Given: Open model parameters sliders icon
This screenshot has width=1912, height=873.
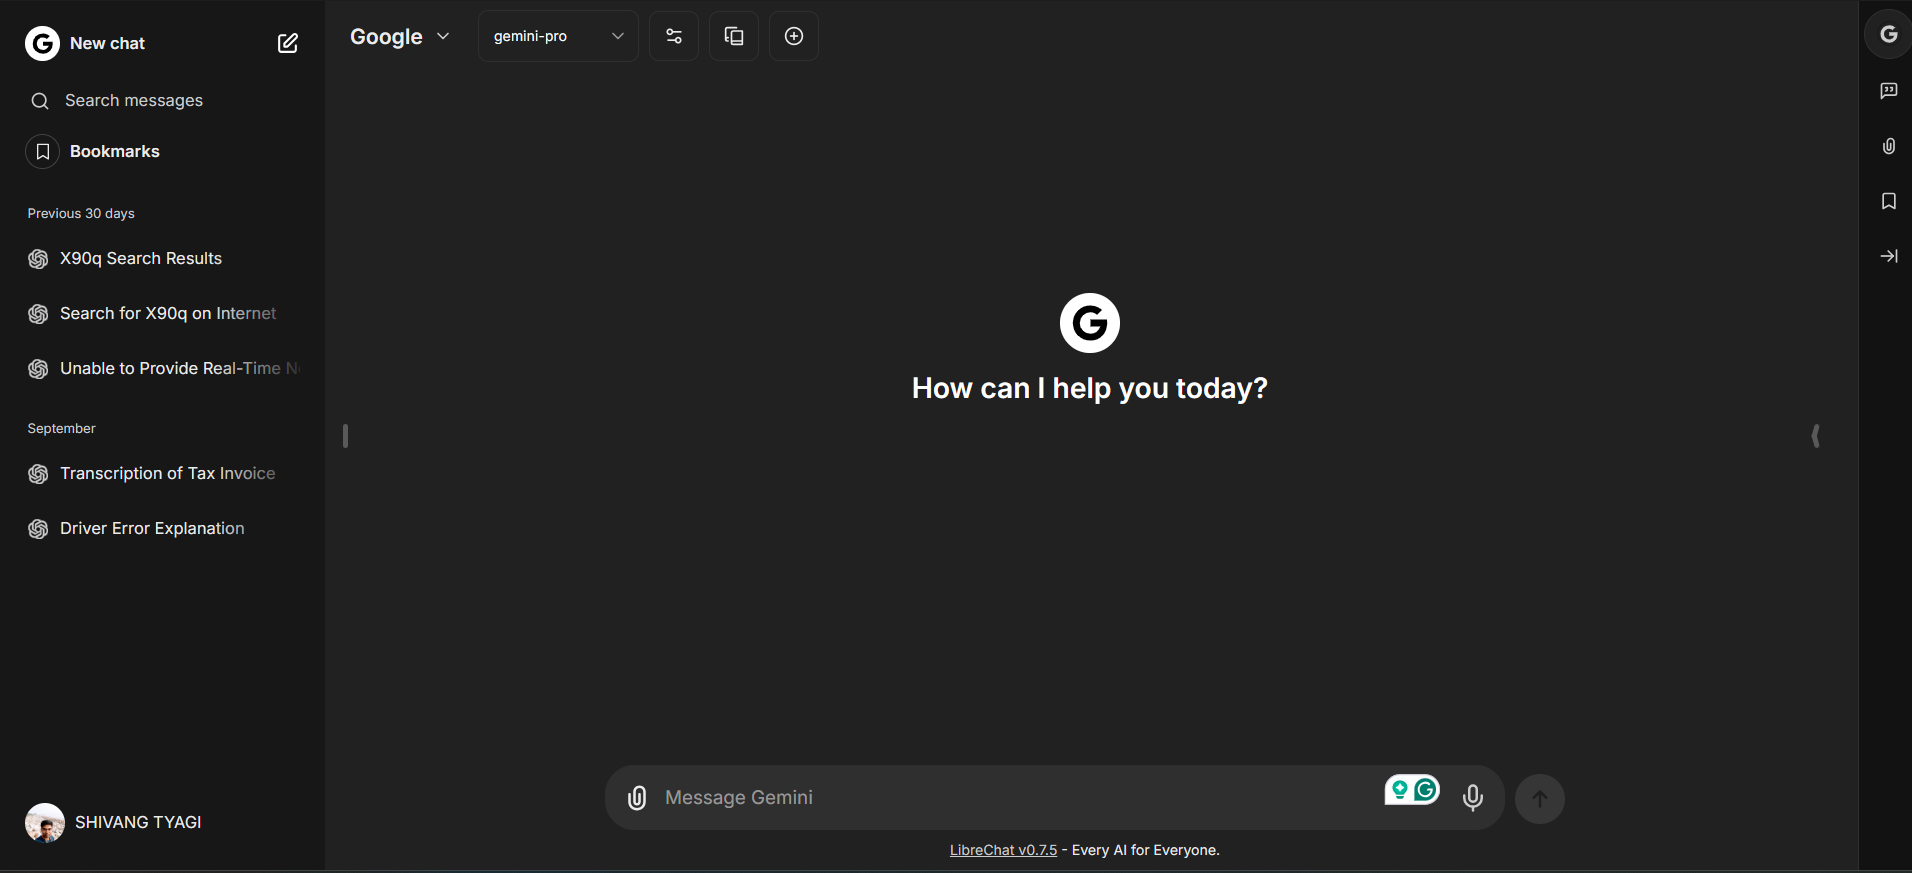Looking at the screenshot, I should 674,36.
